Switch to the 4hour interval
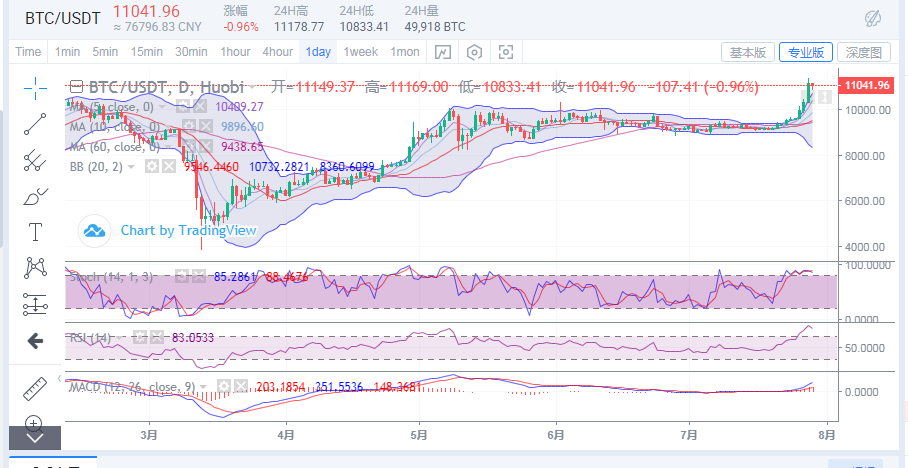This screenshot has width=908, height=468. pyautogui.click(x=277, y=52)
